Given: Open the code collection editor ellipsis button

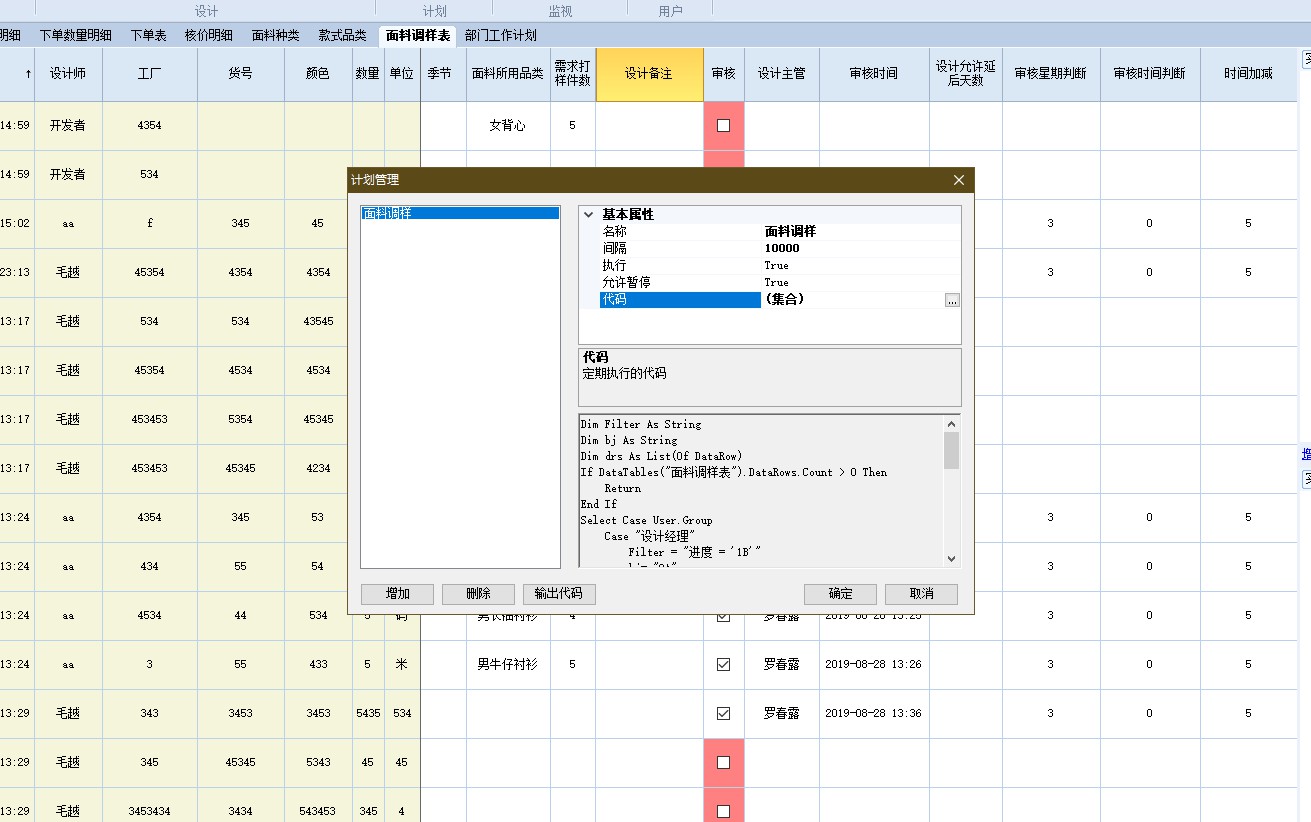Looking at the screenshot, I should pos(952,300).
